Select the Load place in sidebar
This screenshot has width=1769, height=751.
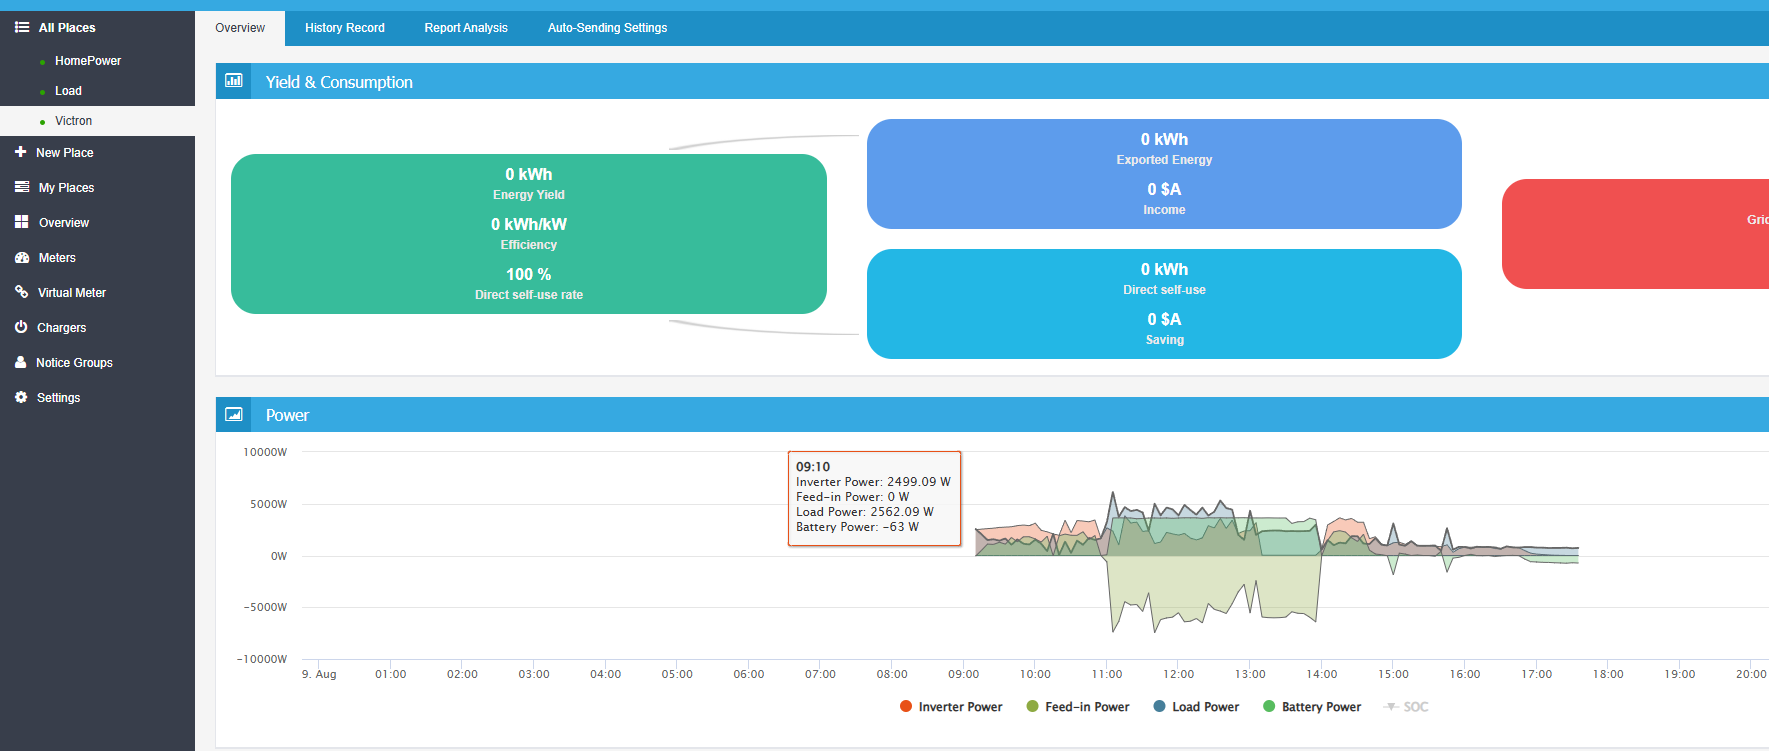pos(68,91)
